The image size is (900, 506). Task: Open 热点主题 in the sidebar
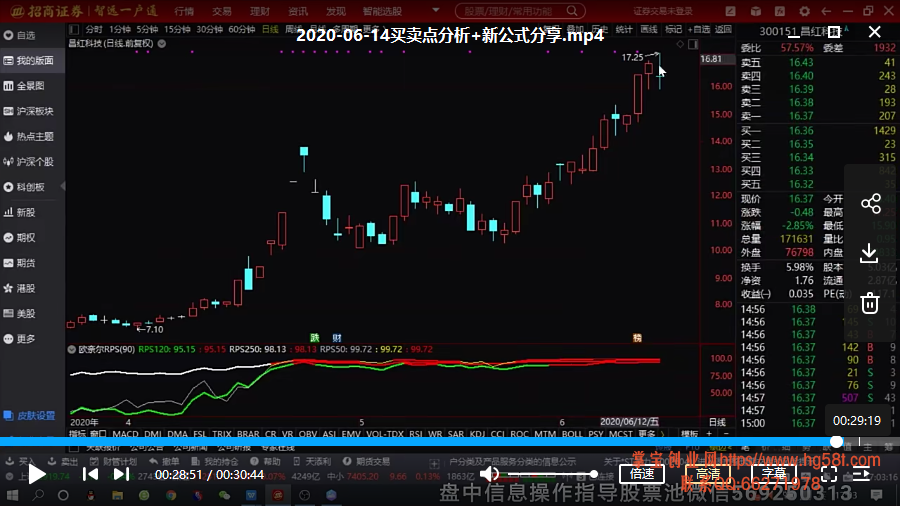[x=29, y=137]
